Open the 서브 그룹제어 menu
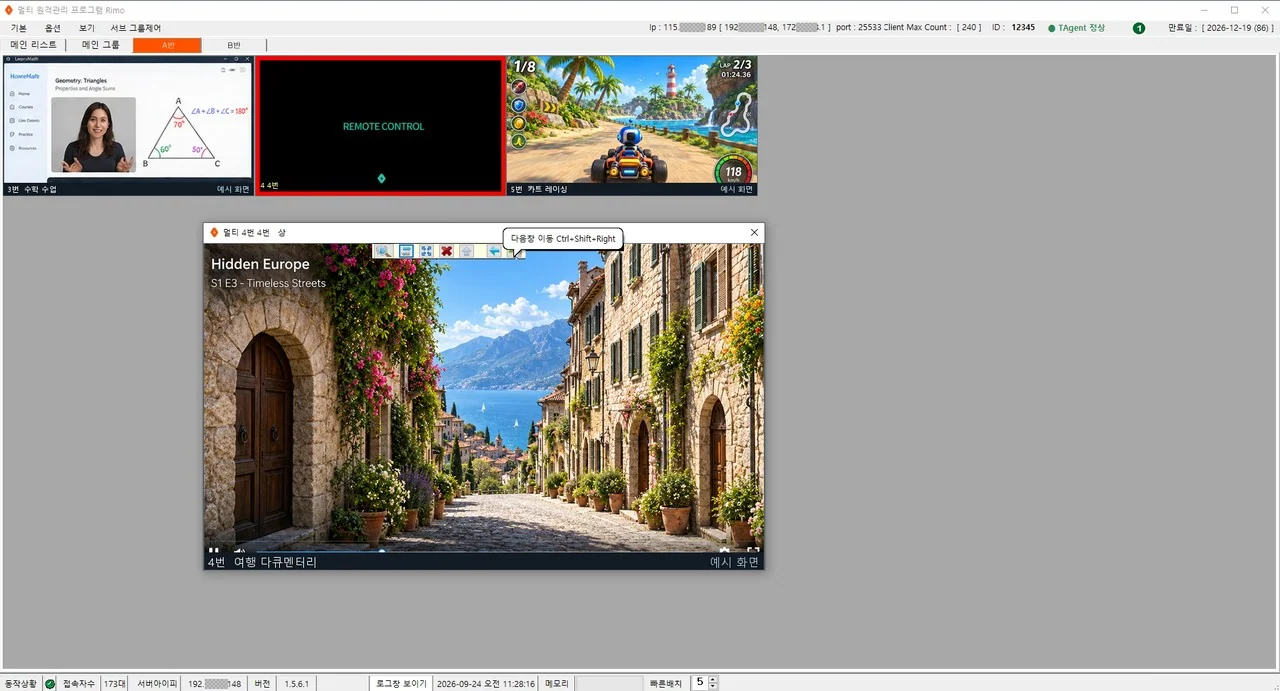1280x691 pixels. click(x=135, y=28)
